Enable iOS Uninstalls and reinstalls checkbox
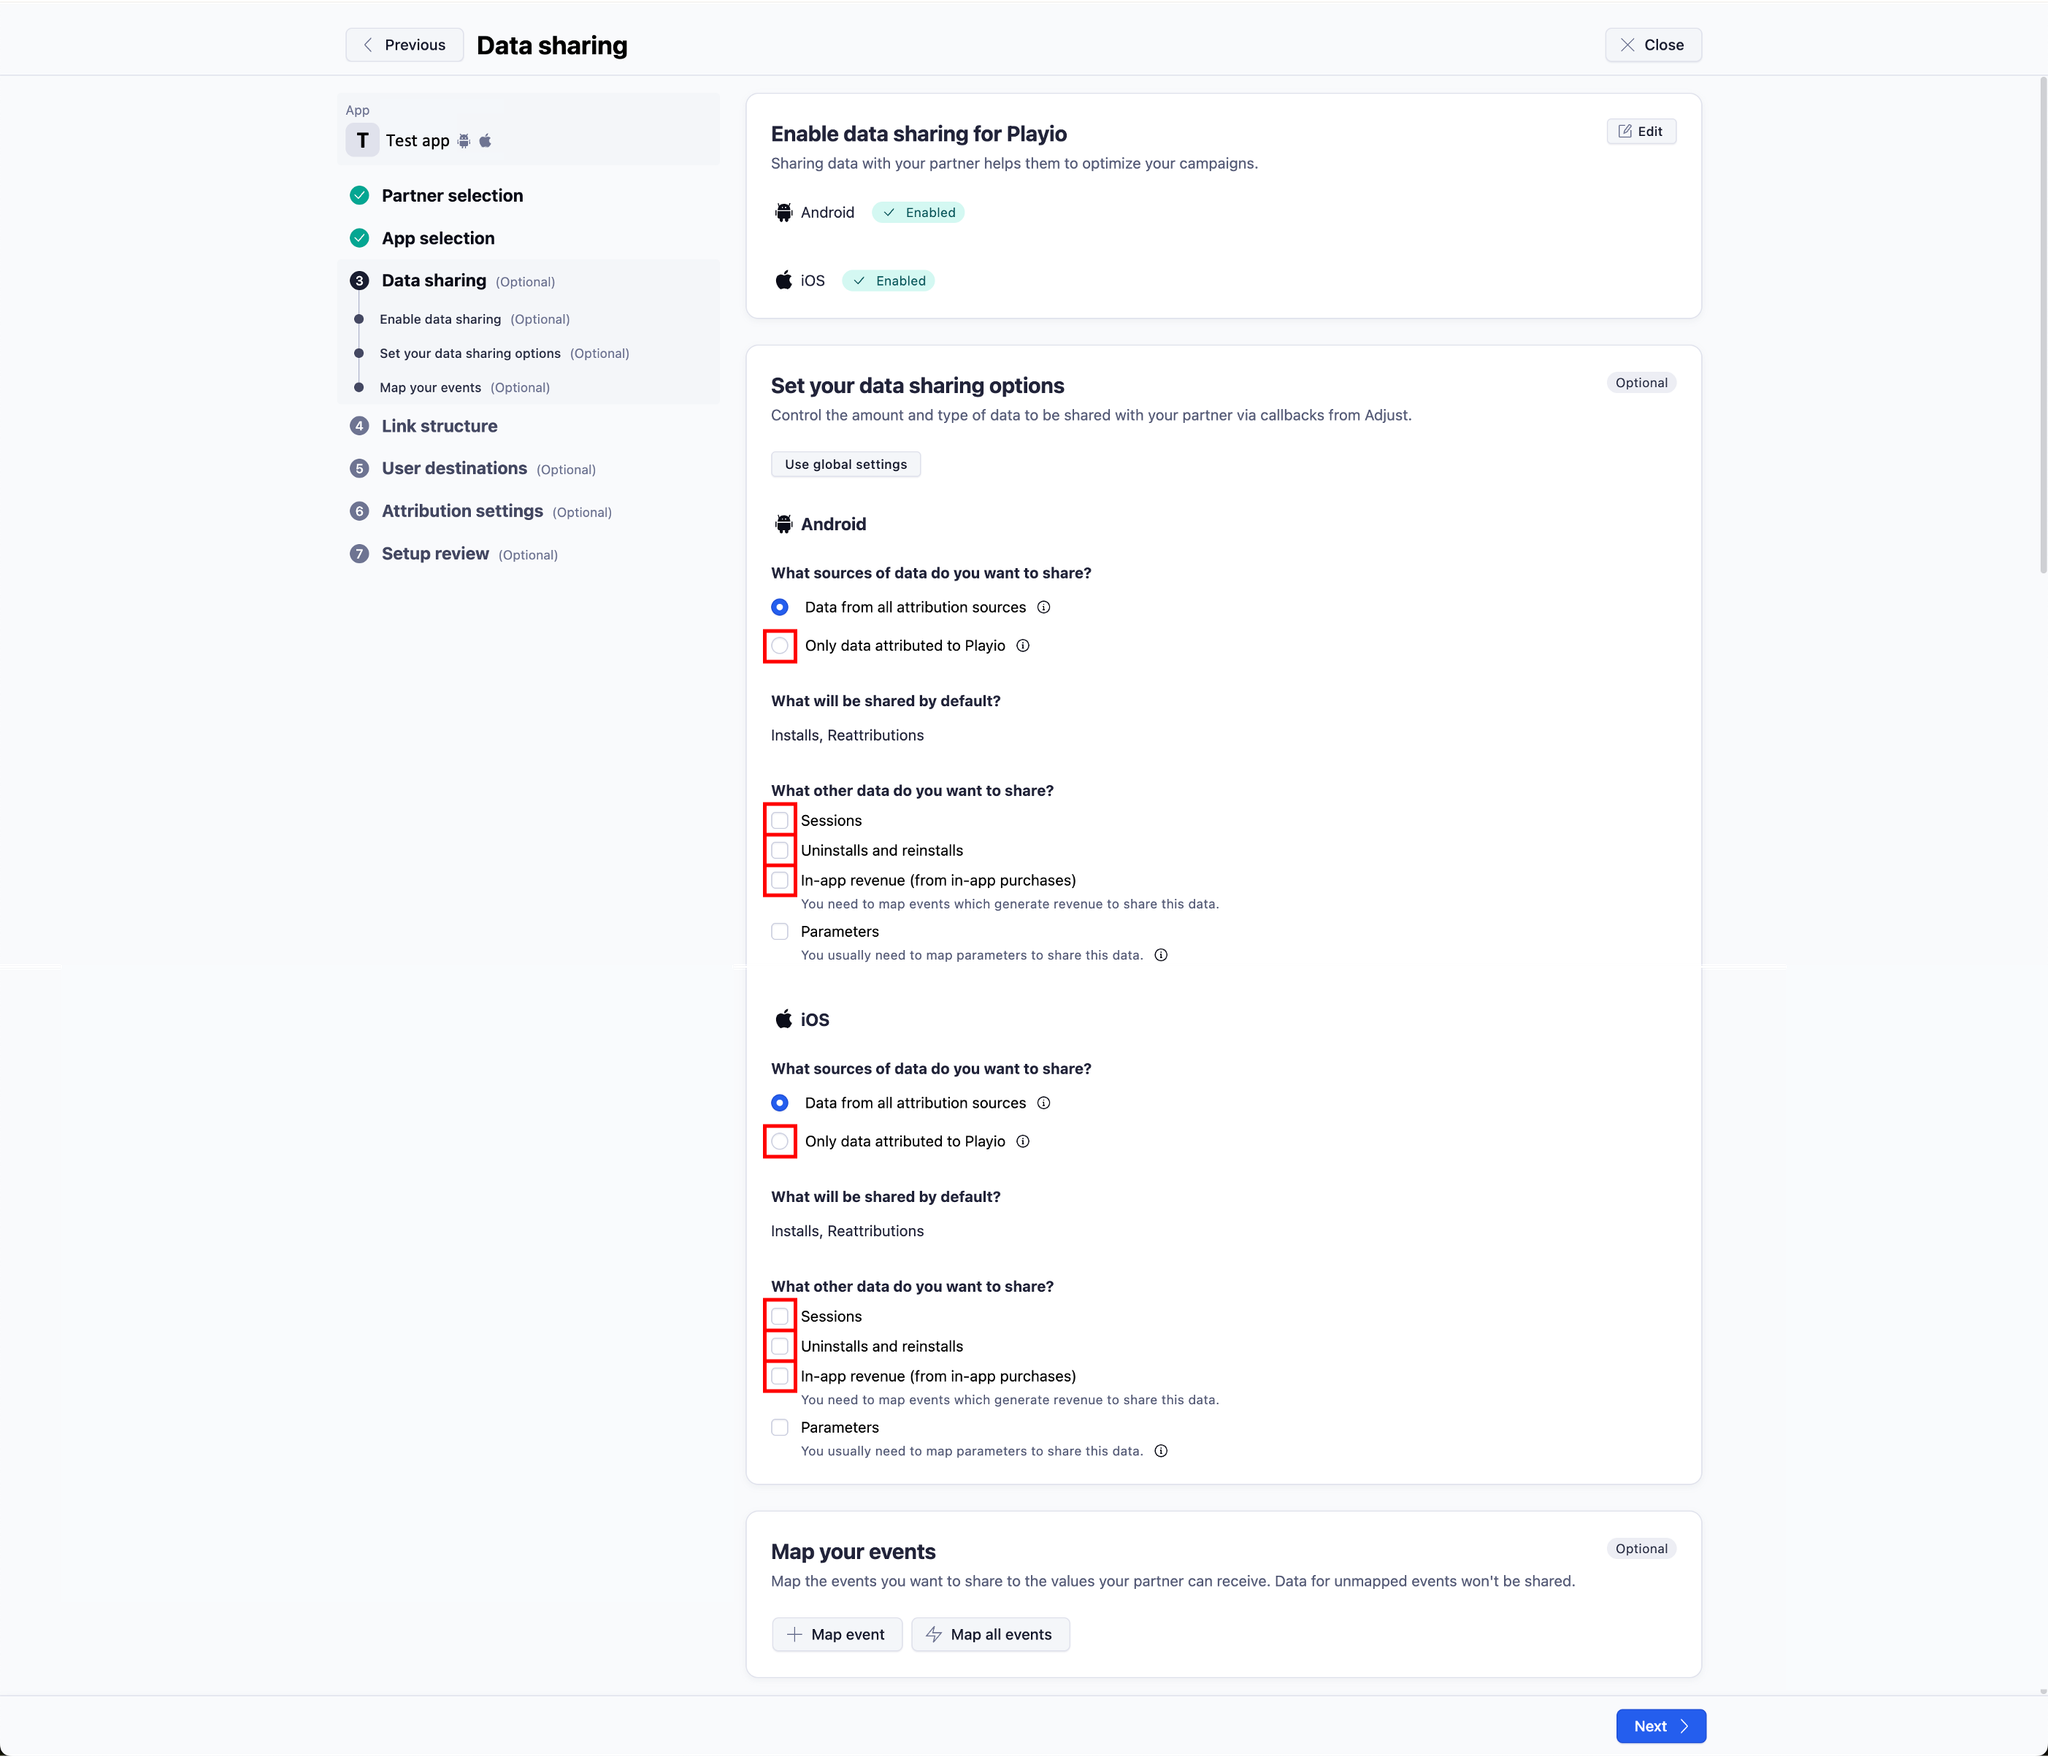 tap(780, 1347)
